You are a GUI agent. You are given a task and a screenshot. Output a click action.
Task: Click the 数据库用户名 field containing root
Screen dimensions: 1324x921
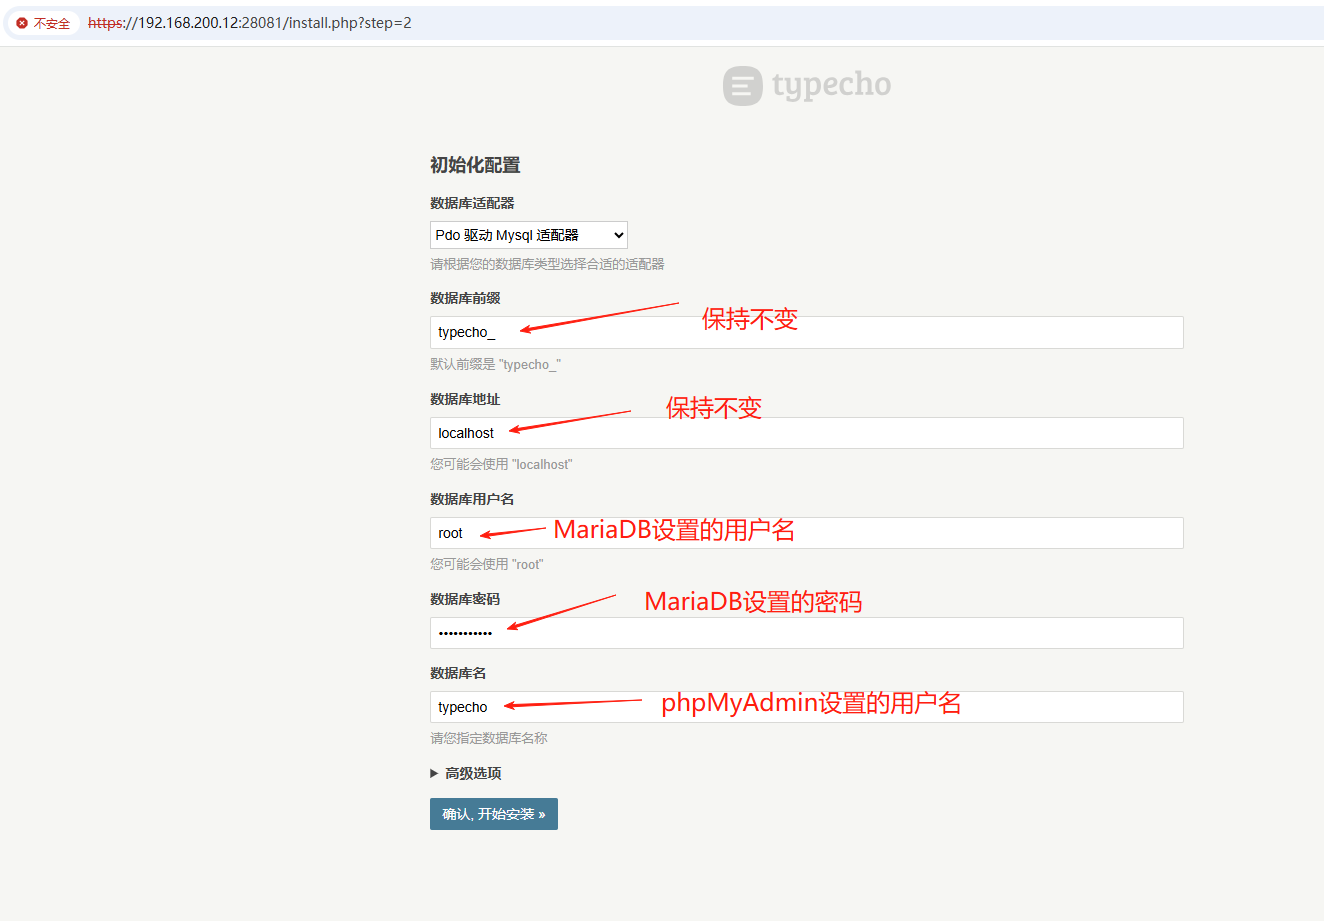click(807, 533)
